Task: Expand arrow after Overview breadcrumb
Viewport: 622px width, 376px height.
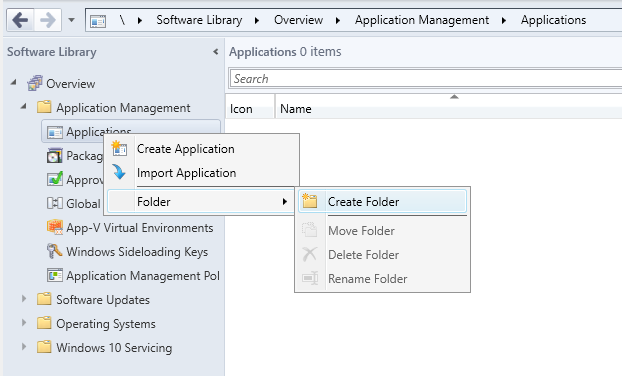Action: (x=338, y=20)
